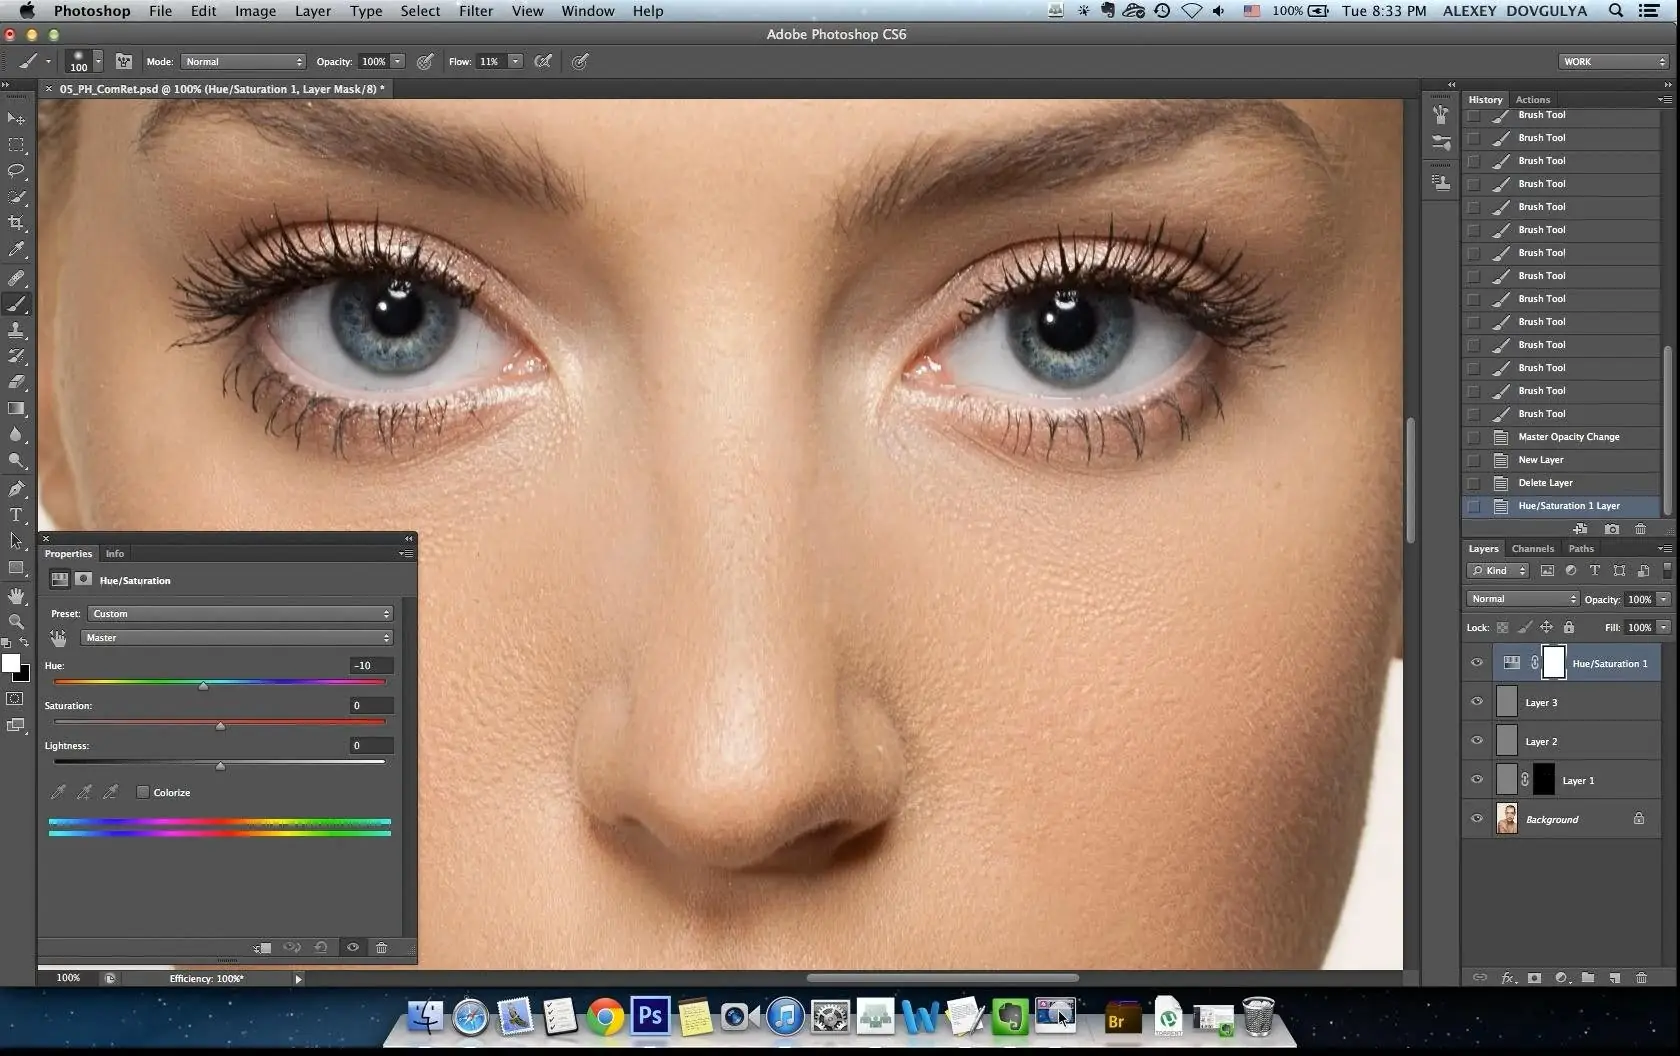Select the Horizontal Type tool

pyautogui.click(x=17, y=516)
